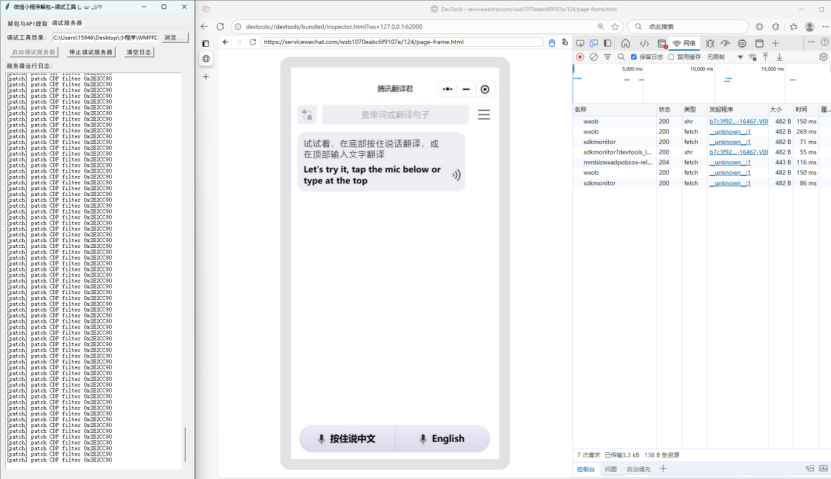The height and width of the screenshot is (479, 831).
Task: Open the Elements tab code icon
Action: (644, 43)
